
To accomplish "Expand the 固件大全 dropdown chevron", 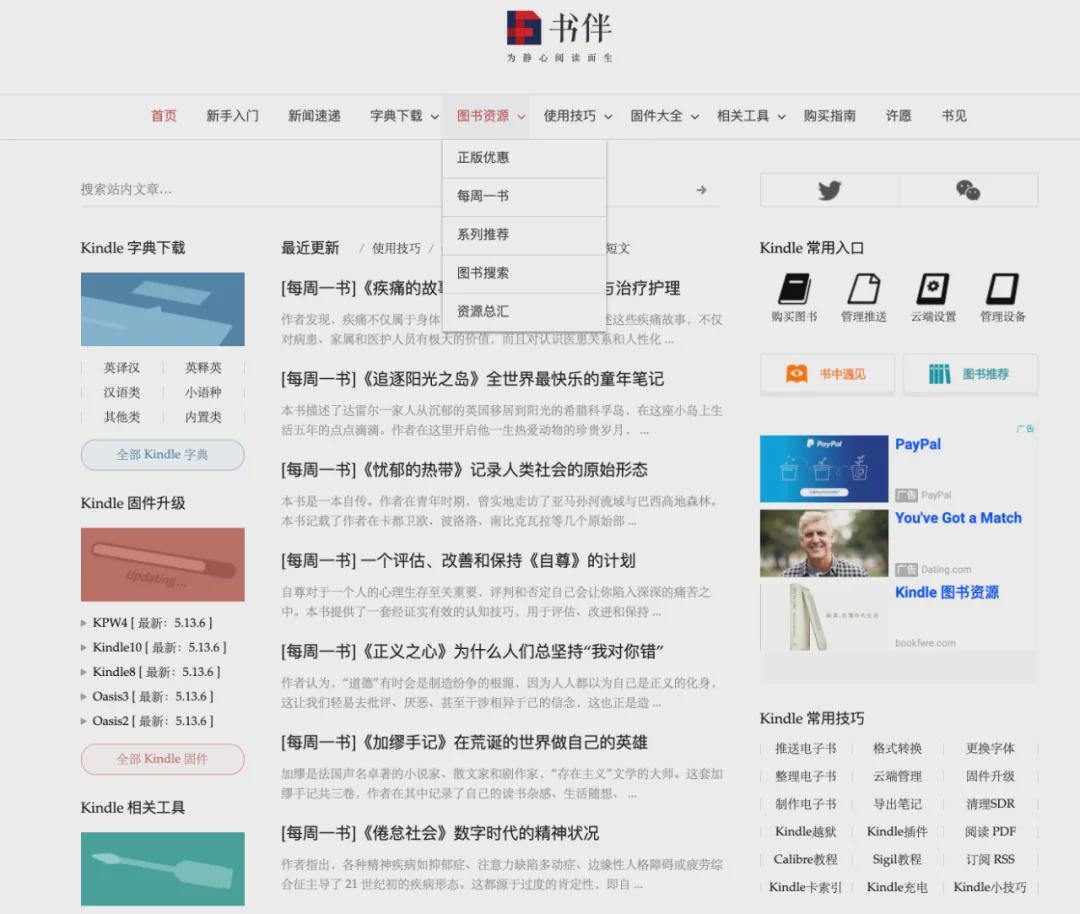I will click(695, 117).
